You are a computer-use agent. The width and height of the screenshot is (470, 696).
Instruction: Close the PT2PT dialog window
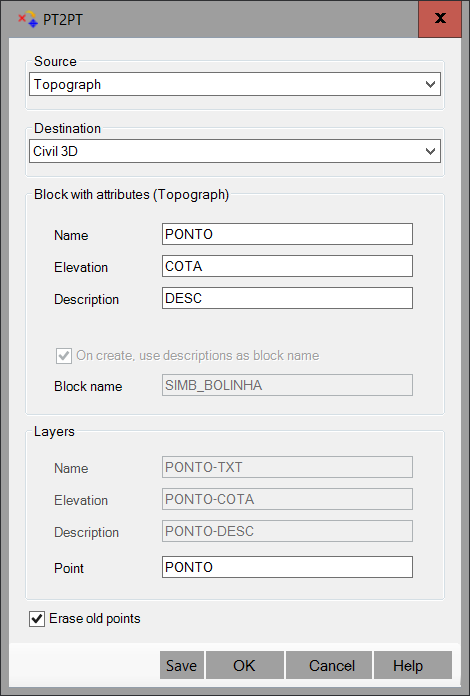[440, 19]
